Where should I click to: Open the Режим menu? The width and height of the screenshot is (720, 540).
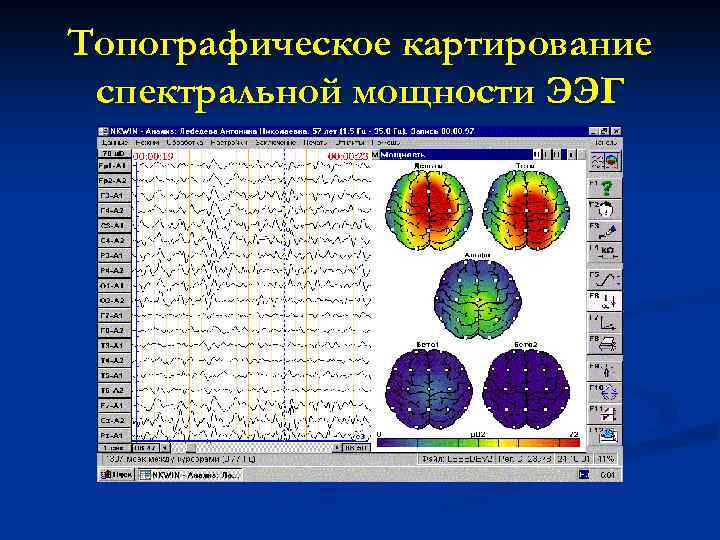coord(147,143)
